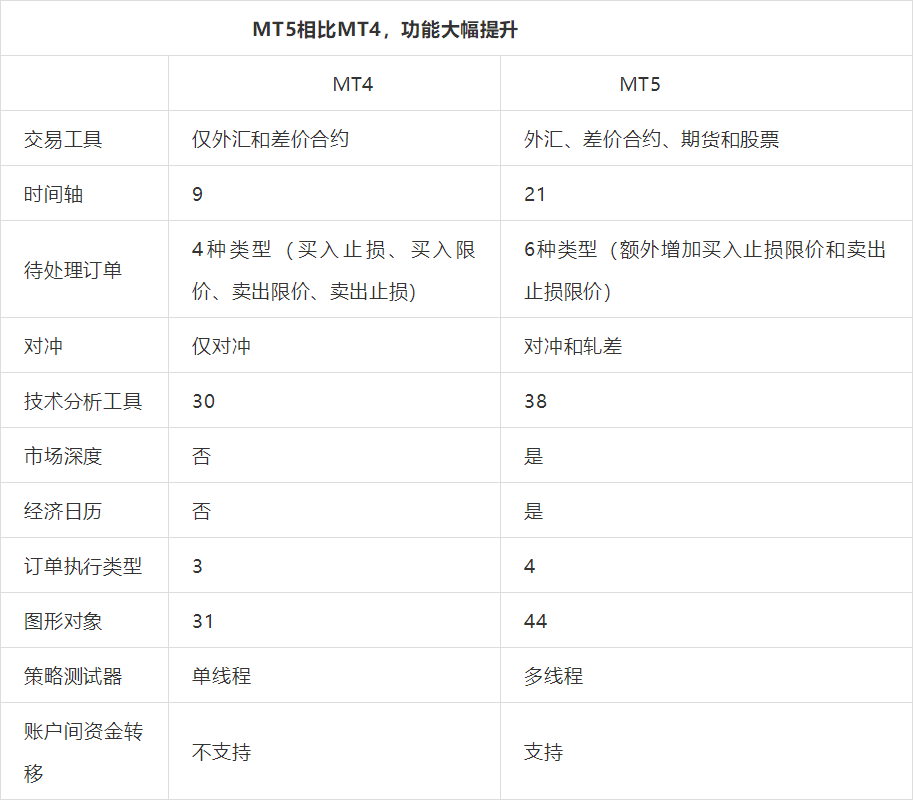Click the technical-analysis value '38'
This screenshot has width=913, height=800.
click(x=535, y=401)
